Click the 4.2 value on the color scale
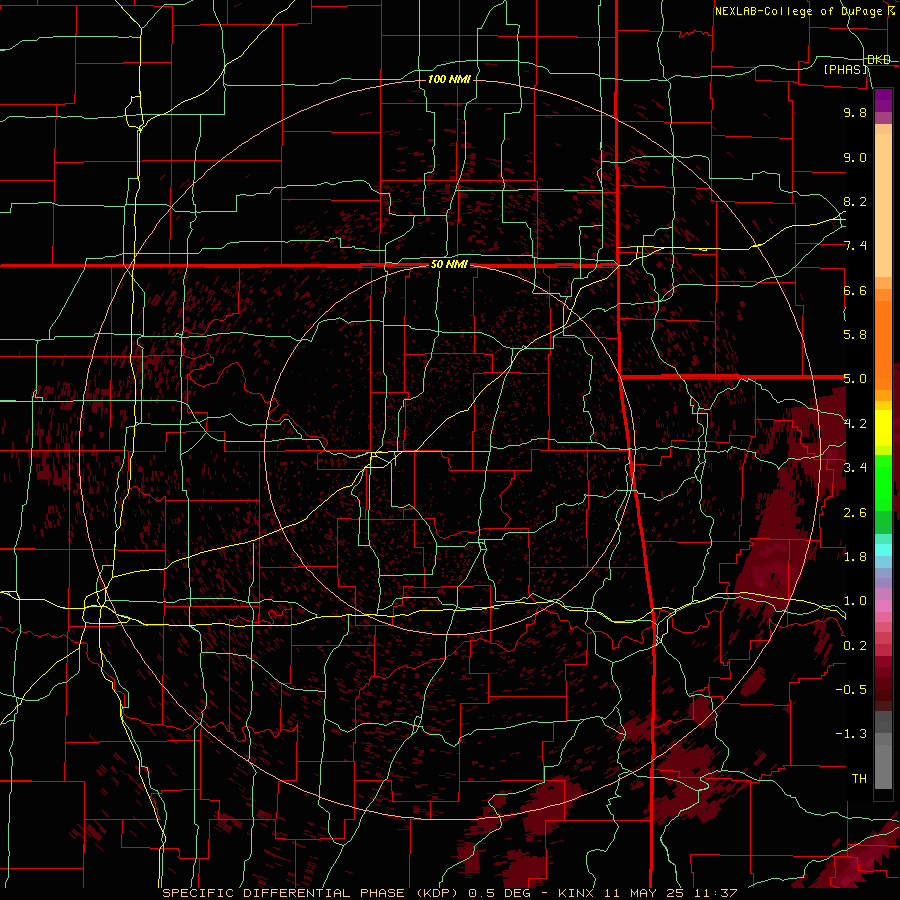This screenshot has height=900, width=900. tap(855, 424)
